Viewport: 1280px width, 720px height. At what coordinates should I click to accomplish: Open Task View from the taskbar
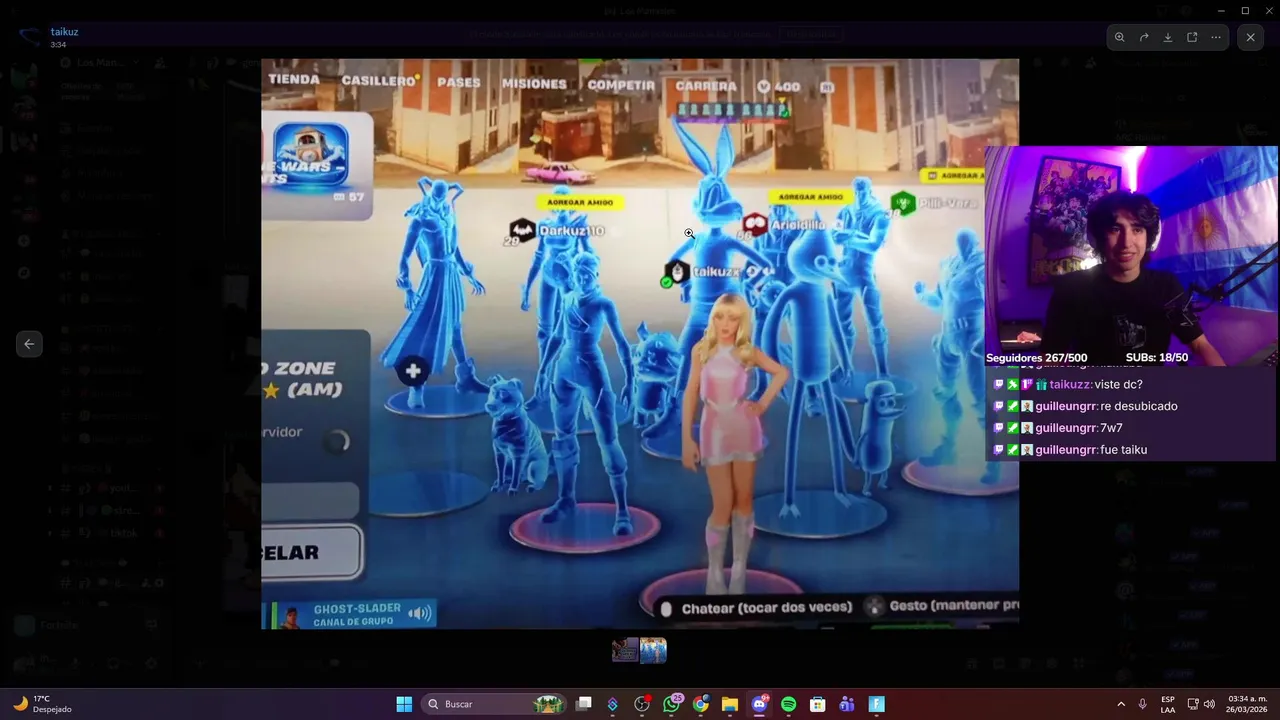coord(584,704)
